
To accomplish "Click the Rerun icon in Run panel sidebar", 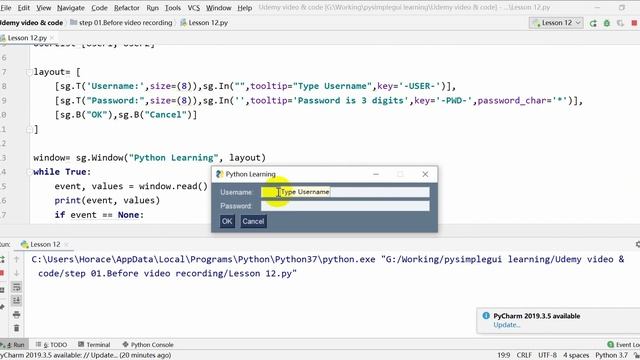I will click(x=2, y=259).
